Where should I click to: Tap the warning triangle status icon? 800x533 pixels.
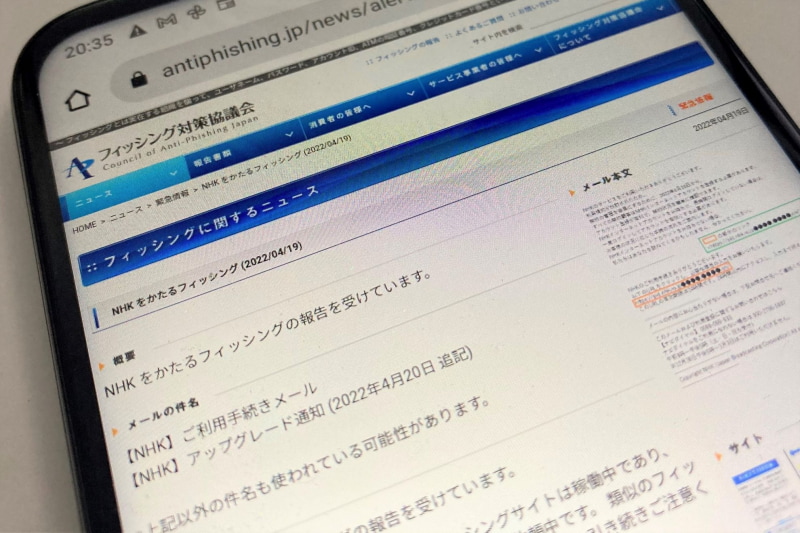(x=138, y=31)
